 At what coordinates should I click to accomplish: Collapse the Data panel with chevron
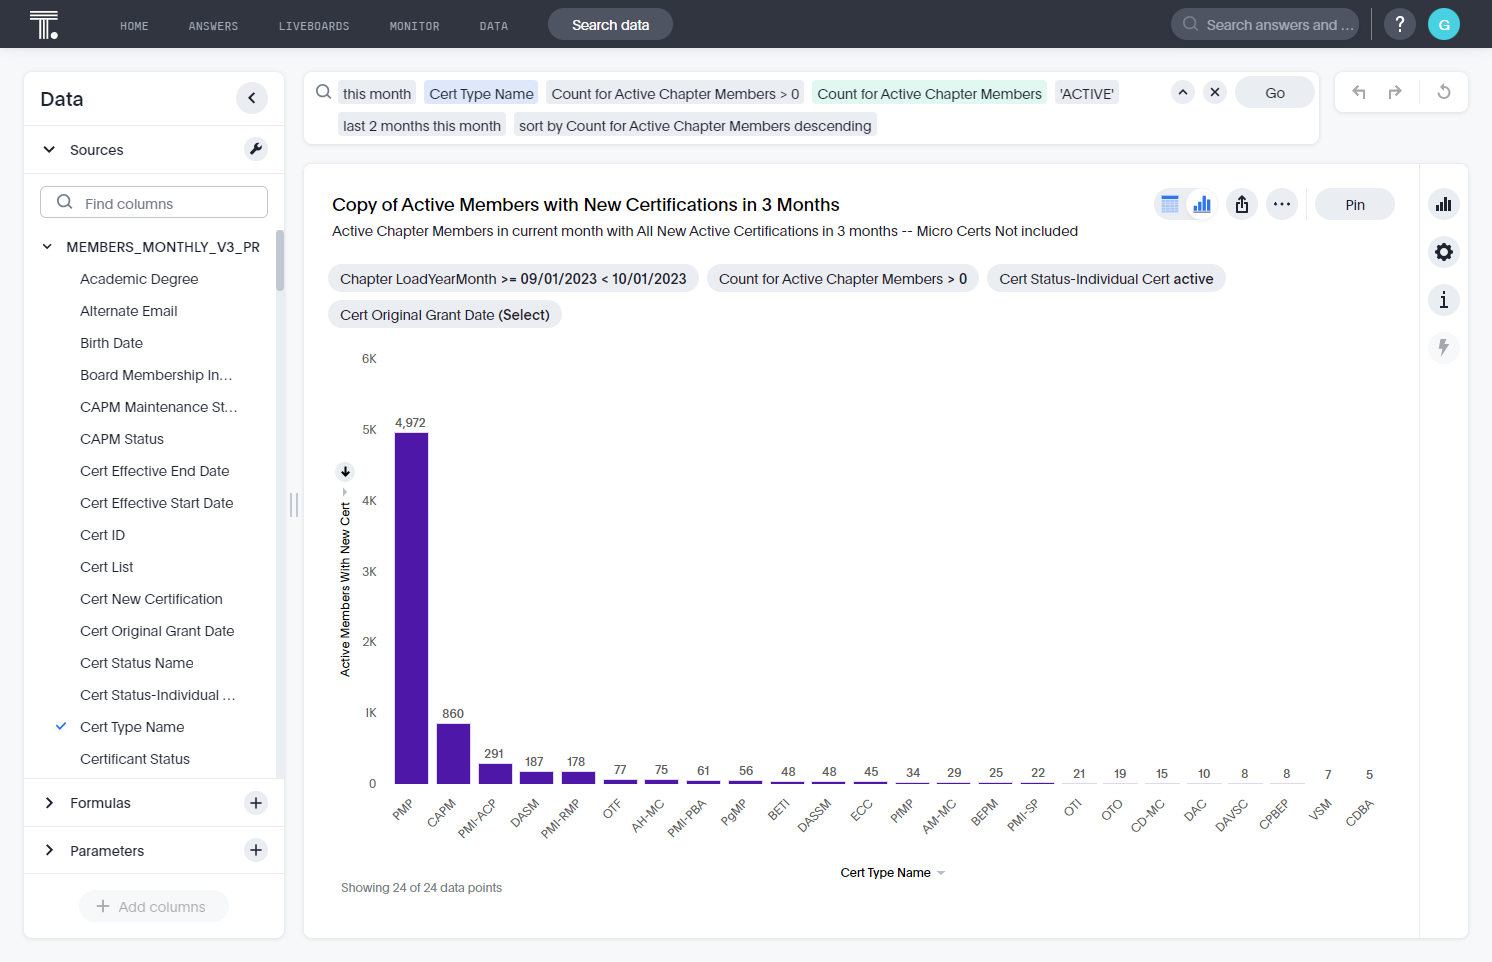[x=252, y=98]
